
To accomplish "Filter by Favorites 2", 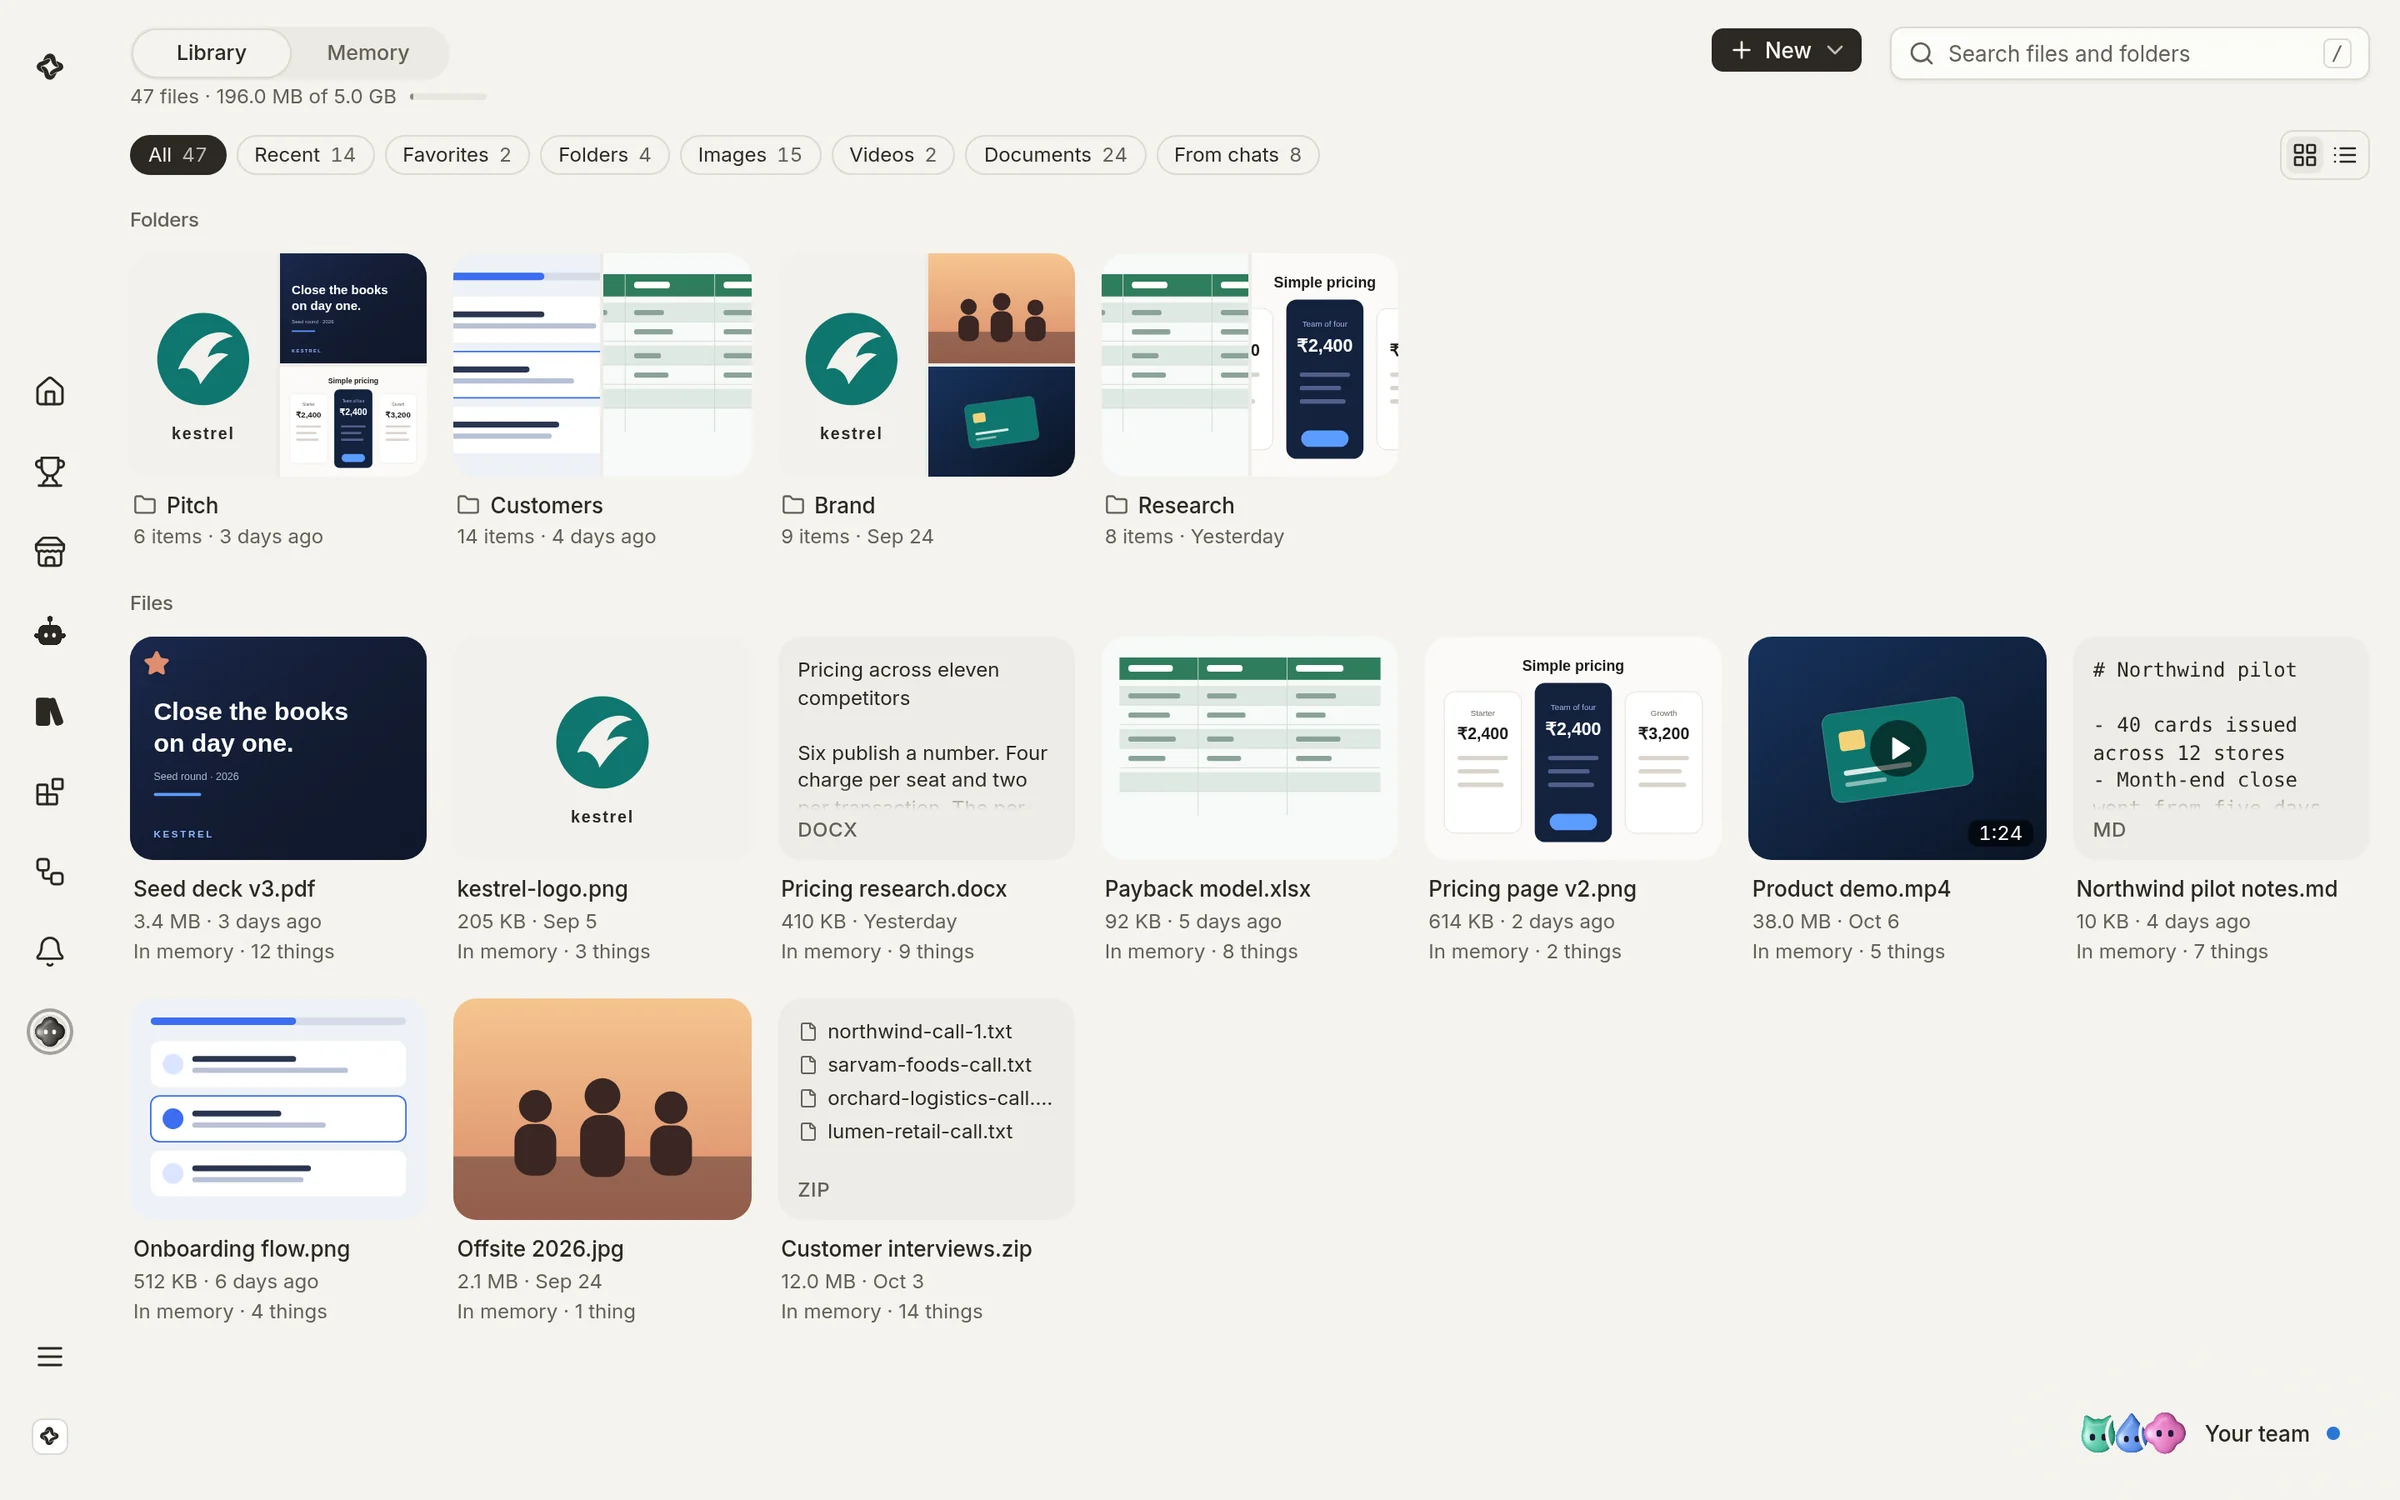I will (457, 155).
